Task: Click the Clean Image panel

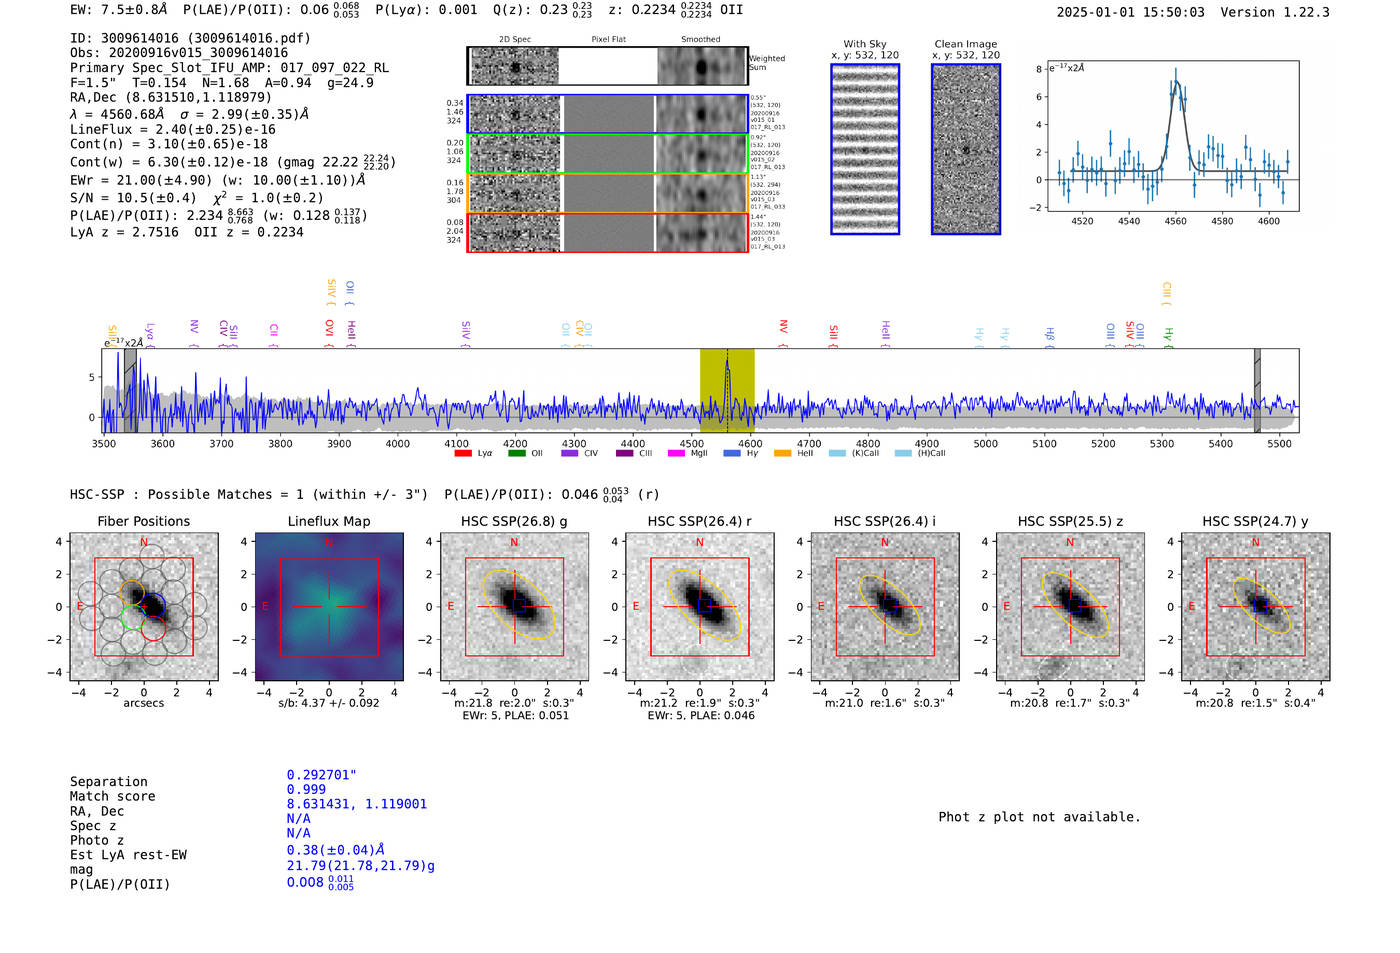Action: (966, 149)
